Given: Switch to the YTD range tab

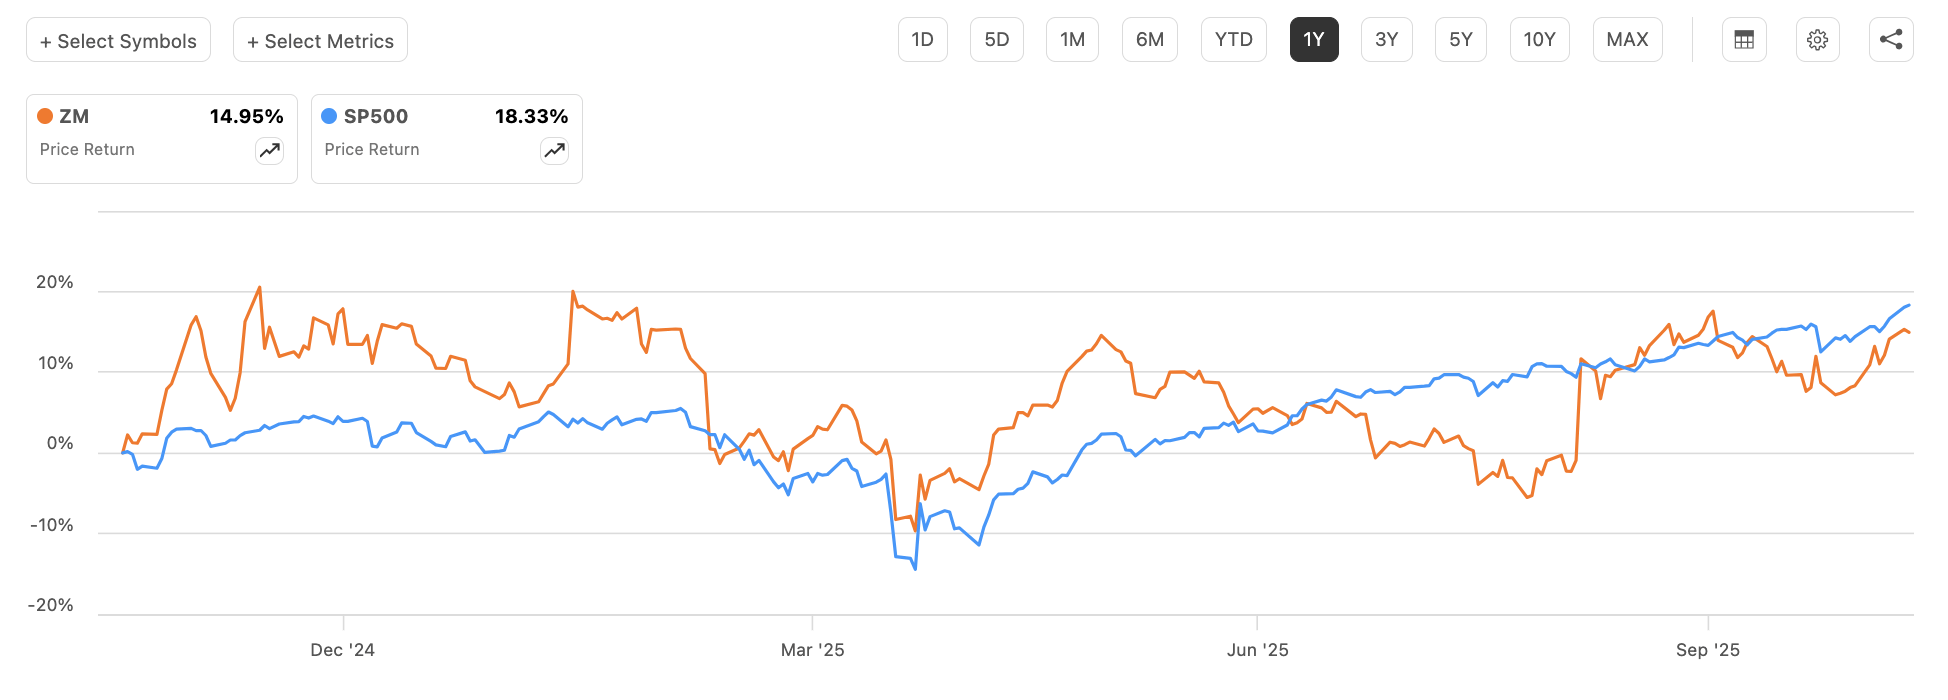Looking at the screenshot, I should 1233,39.
